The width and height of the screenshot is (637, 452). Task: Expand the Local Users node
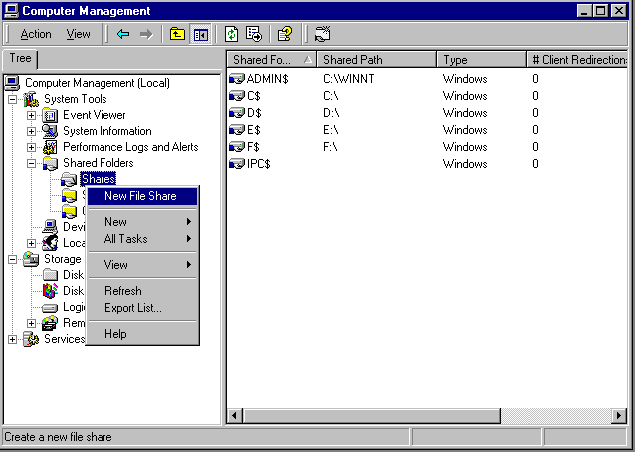[31, 243]
